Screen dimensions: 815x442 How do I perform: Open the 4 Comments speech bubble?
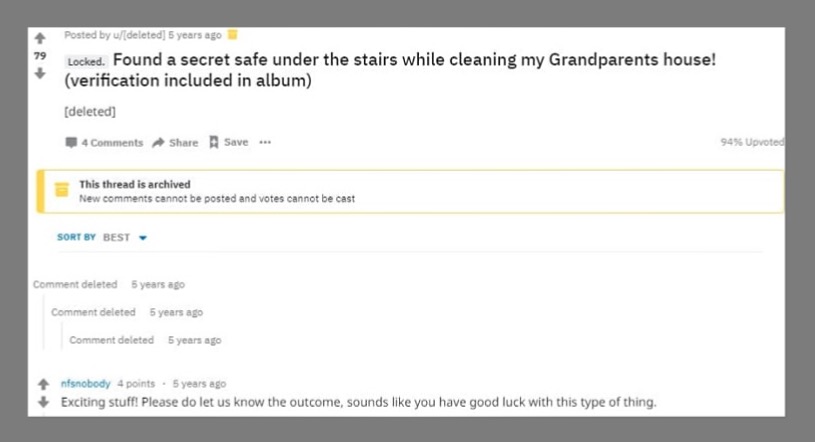click(x=70, y=143)
